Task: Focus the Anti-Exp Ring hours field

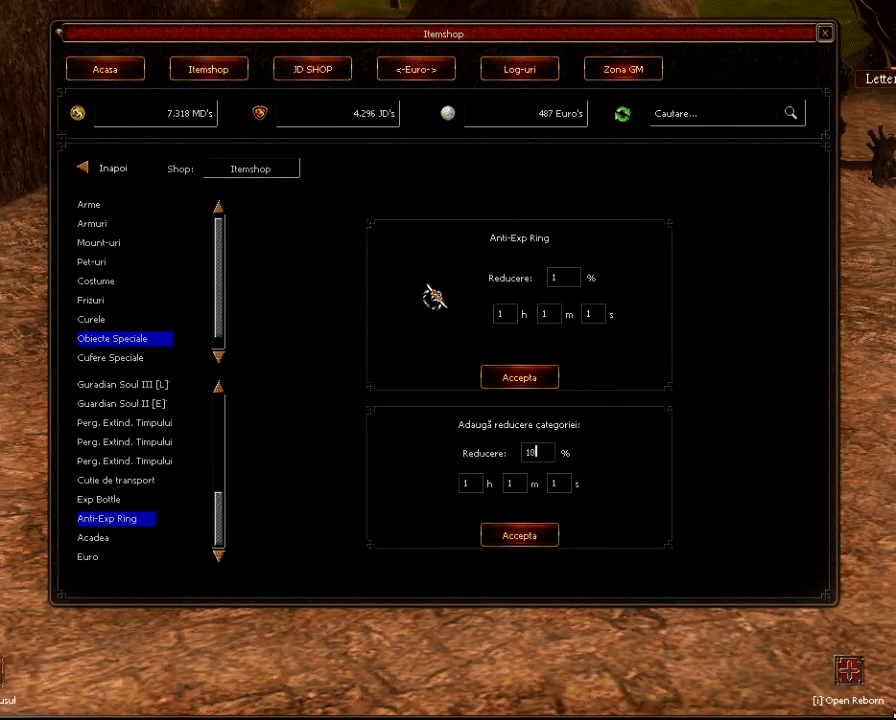Action: click(x=505, y=314)
